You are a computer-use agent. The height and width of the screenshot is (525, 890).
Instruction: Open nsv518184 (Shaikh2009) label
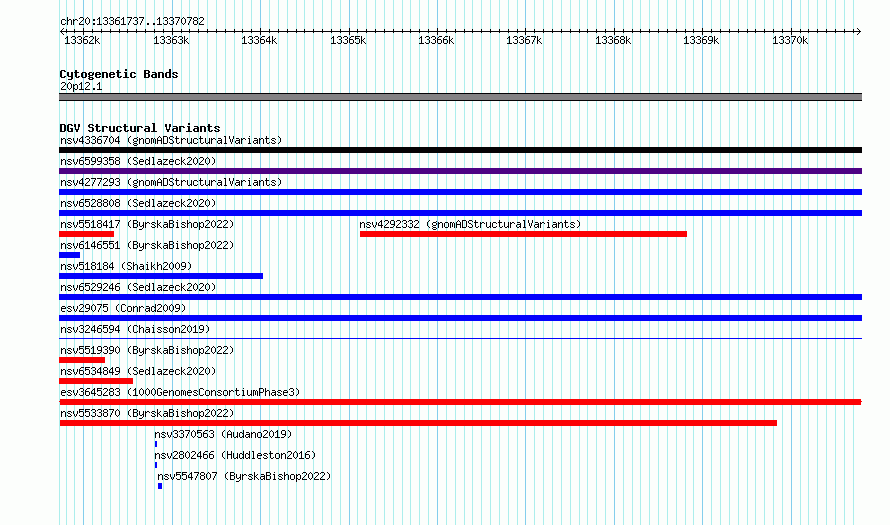pyautogui.click(x=126, y=266)
